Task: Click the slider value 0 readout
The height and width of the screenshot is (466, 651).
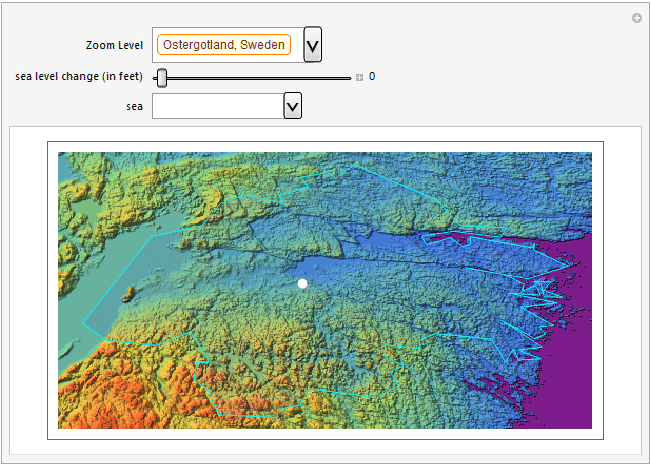Action: (372, 77)
